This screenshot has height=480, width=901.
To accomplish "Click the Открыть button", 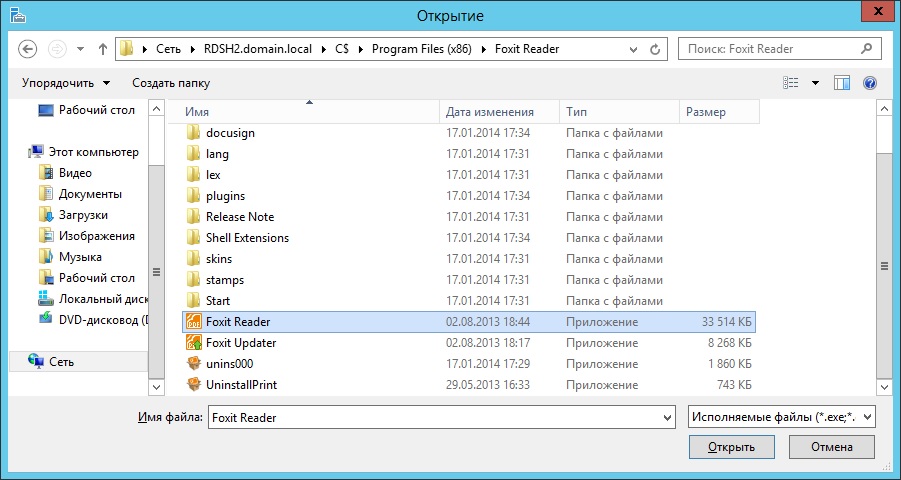I will click(731, 447).
